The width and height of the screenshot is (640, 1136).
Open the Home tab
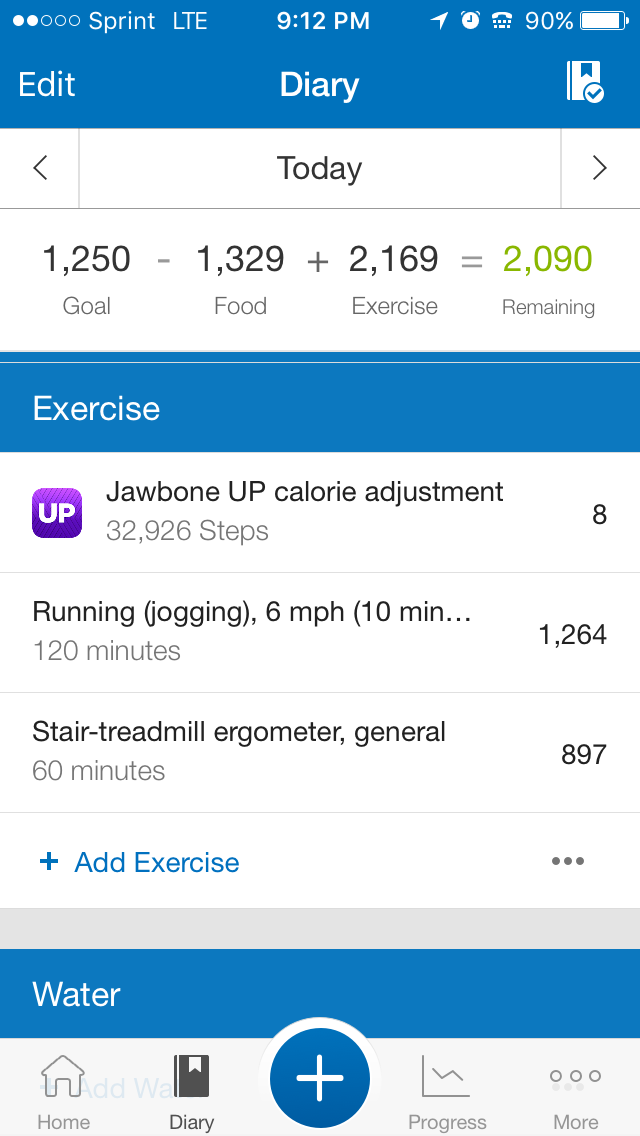tap(63, 1090)
